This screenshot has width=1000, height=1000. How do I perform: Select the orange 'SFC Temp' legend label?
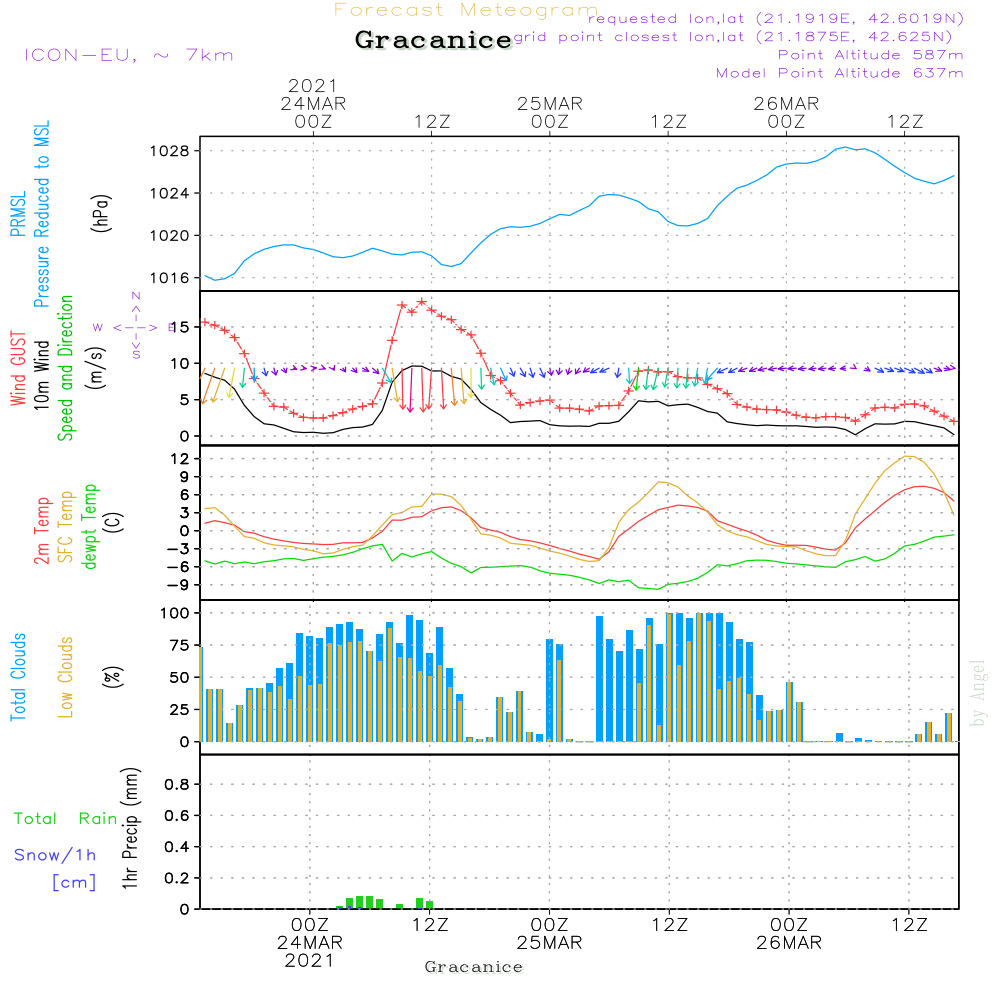[x=66, y=527]
